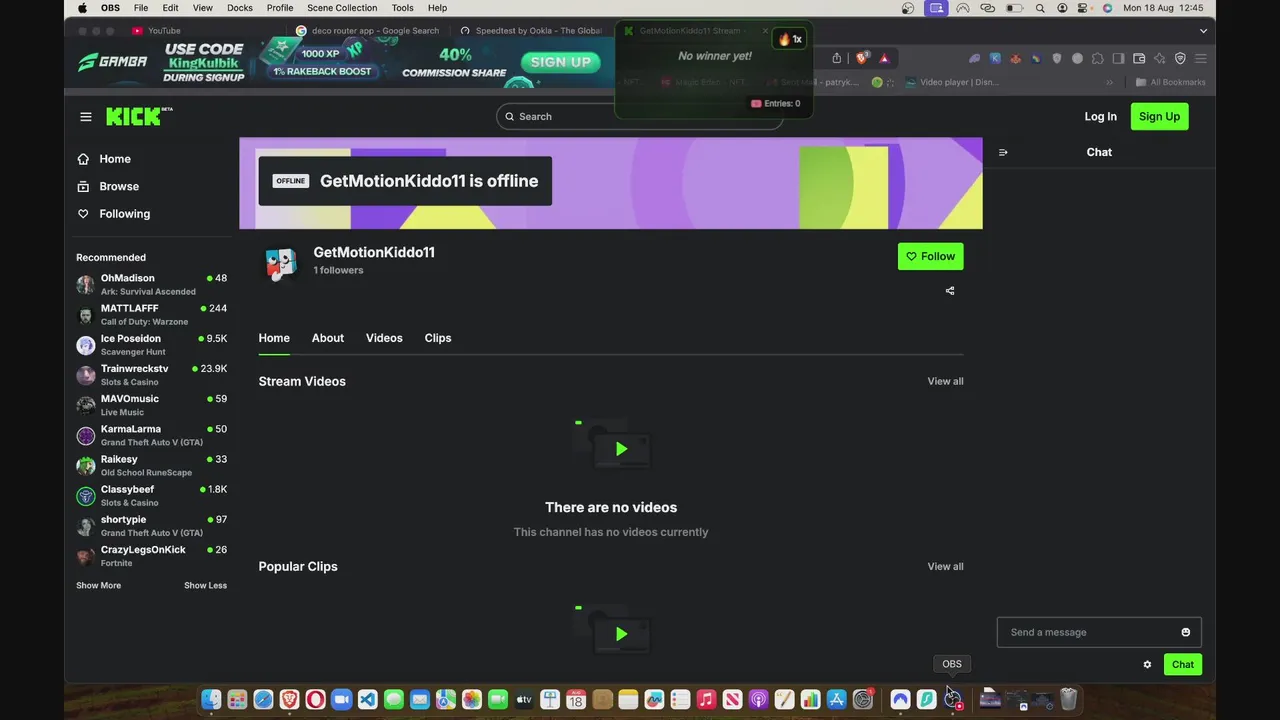This screenshot has width=1280, height=720.
Task: Switch to the About tab
Action: pyautogui.click(x=327, y=338)
